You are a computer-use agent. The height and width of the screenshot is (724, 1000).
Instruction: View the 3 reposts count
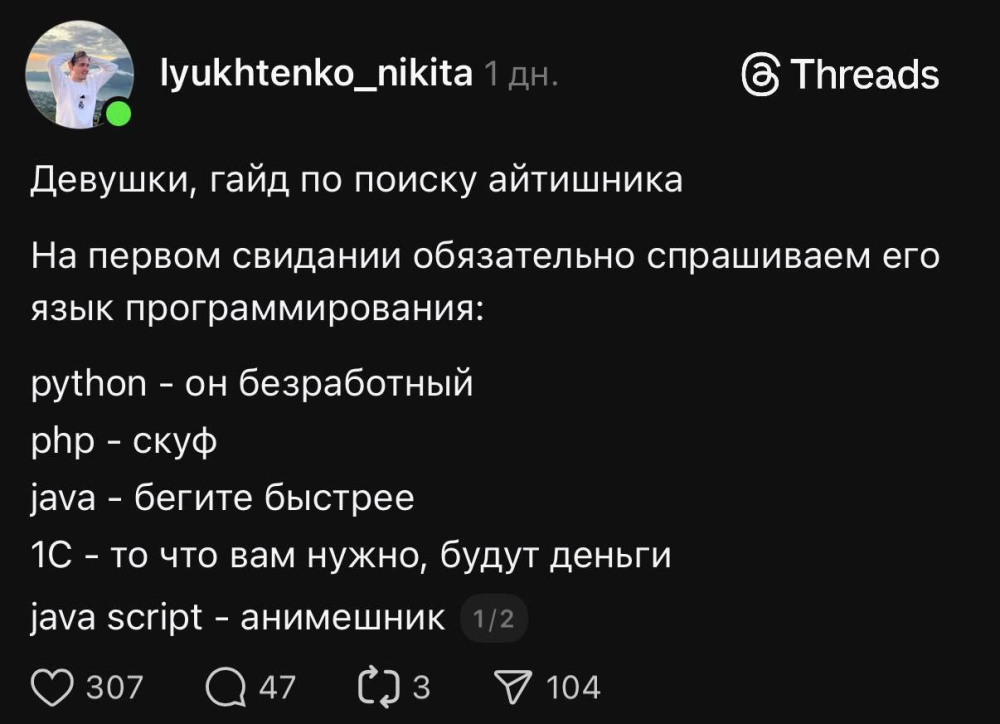coord(421,688)
